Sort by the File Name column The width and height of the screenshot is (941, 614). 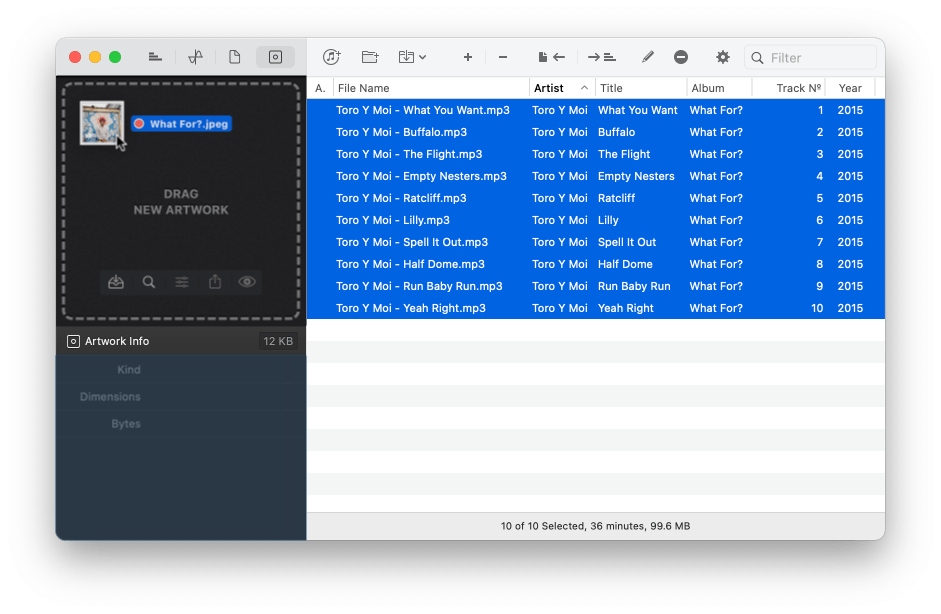pyautogui.click(x=431, y=88)
